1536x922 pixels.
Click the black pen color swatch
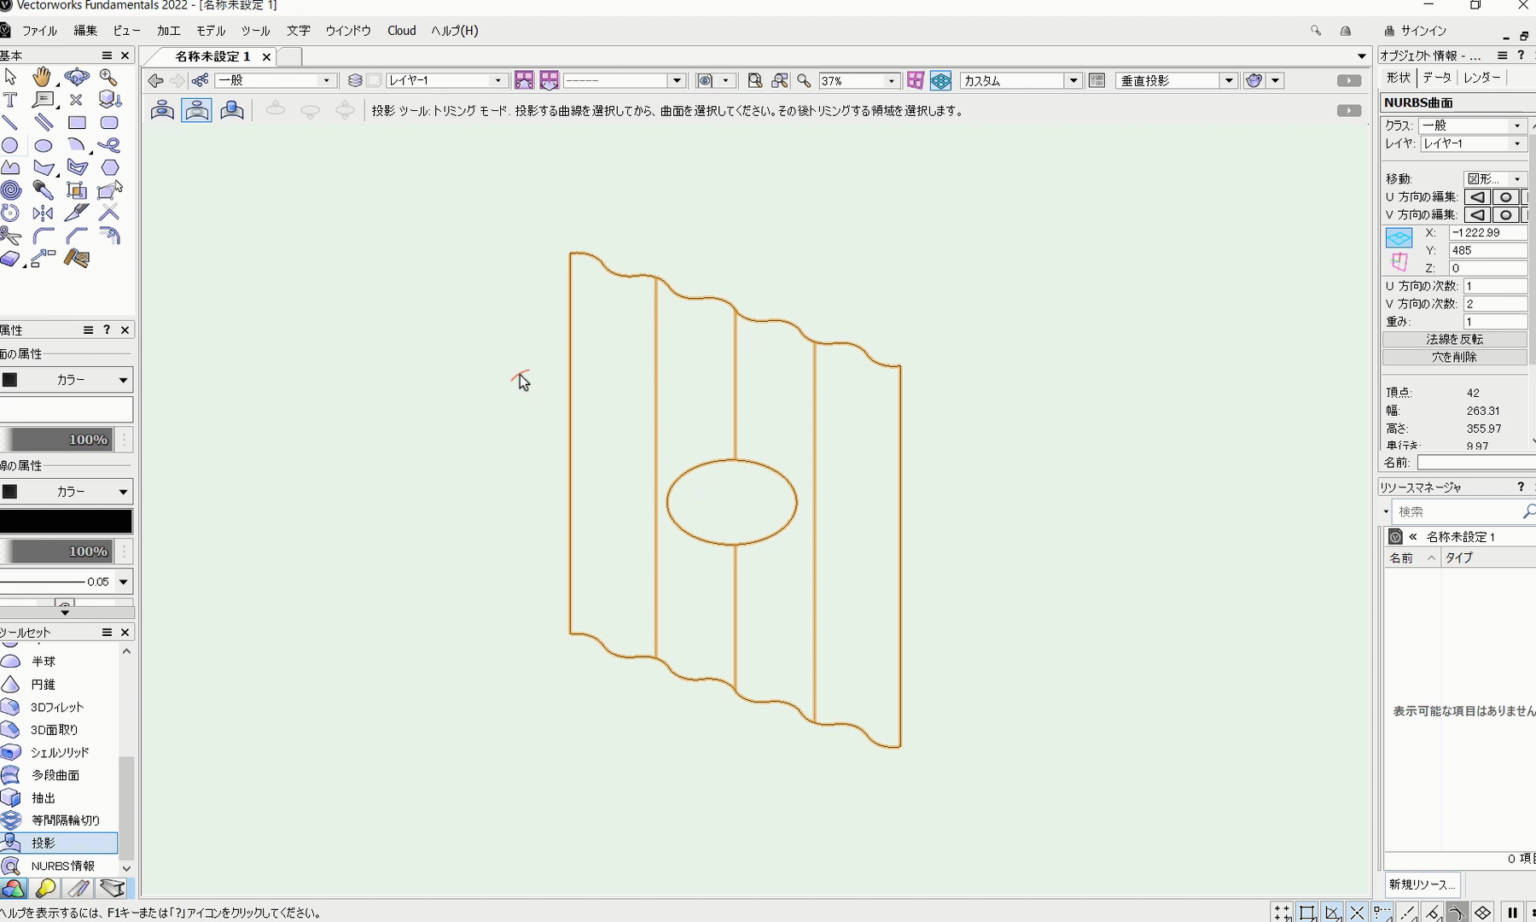[x=66, y=521]
